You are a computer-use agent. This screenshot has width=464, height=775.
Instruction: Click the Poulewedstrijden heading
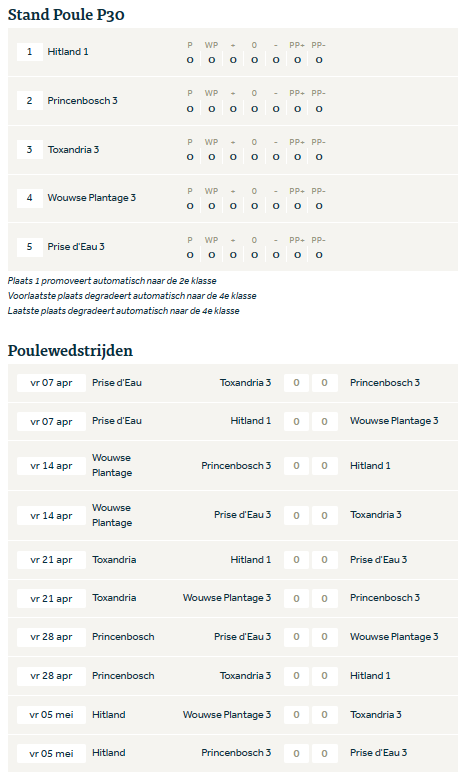coord(70,350)
